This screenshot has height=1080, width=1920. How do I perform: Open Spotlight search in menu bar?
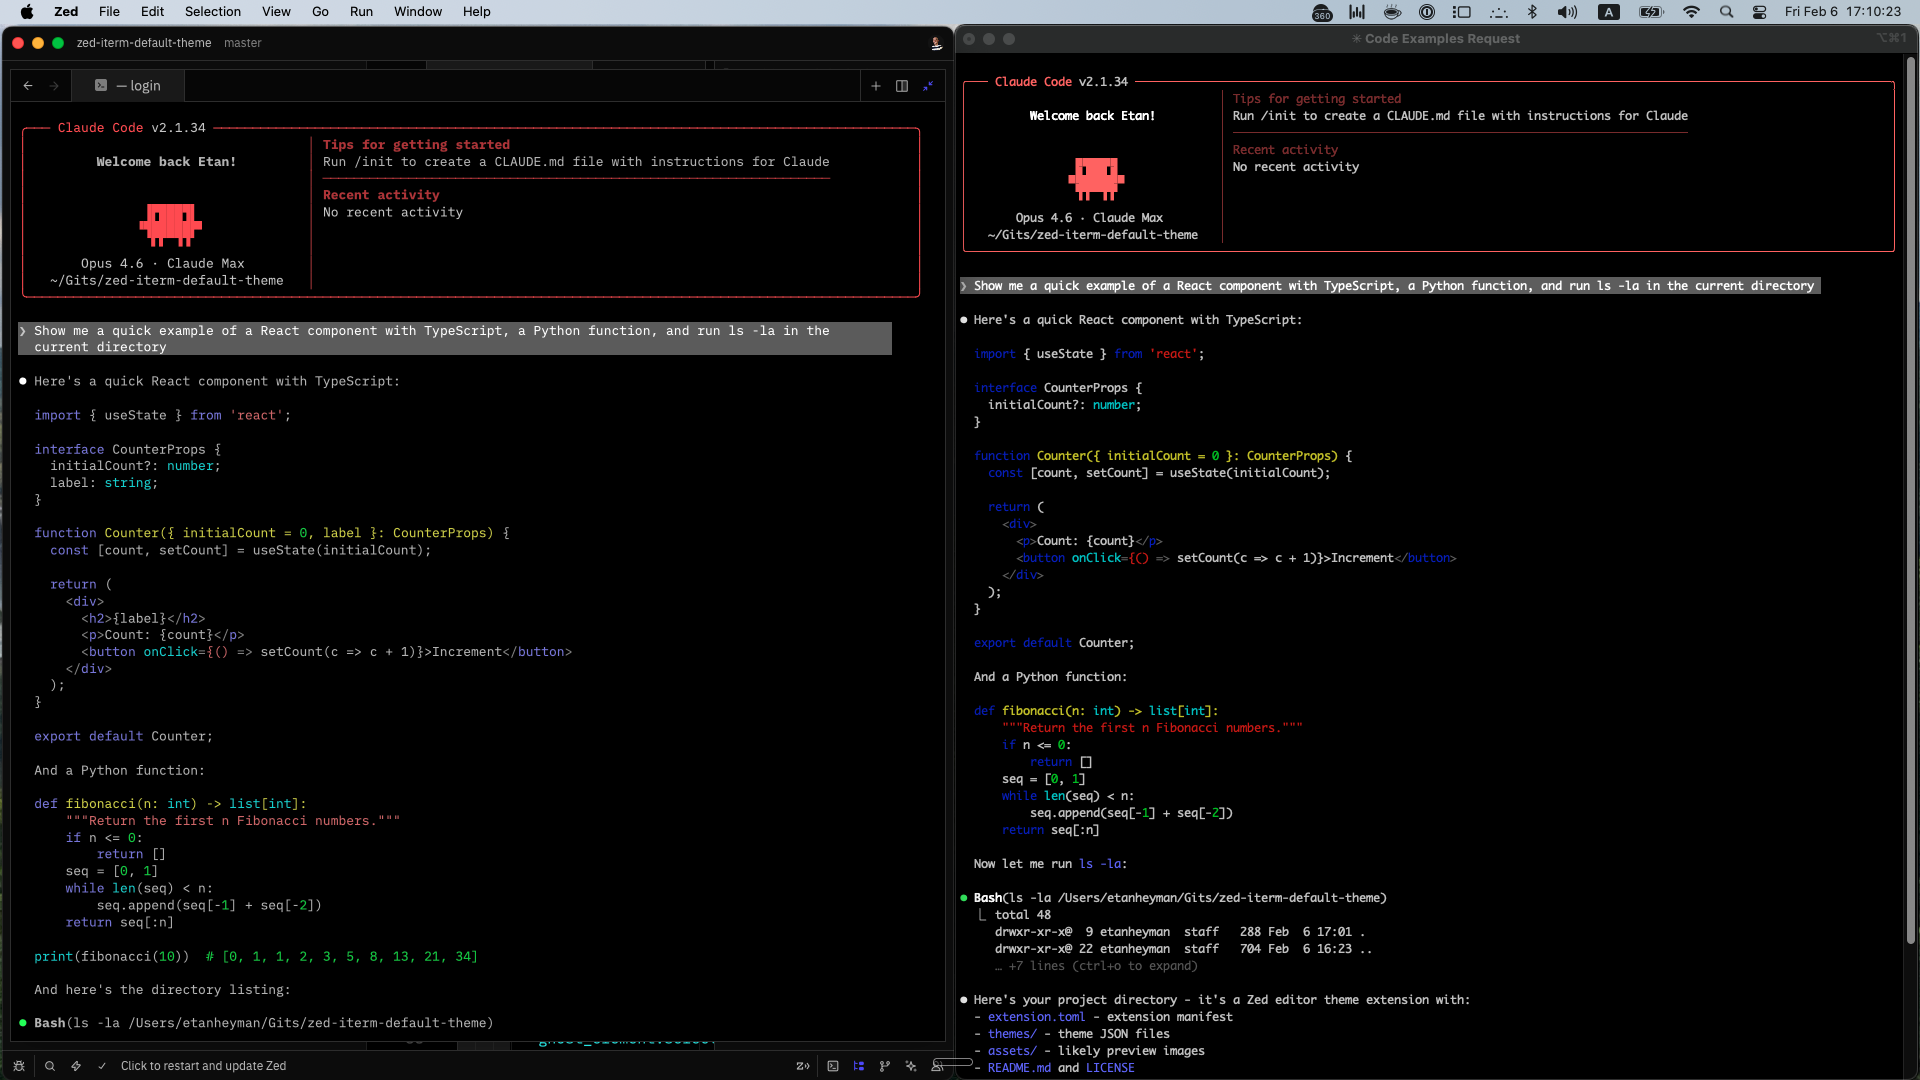pos(1726,12)
